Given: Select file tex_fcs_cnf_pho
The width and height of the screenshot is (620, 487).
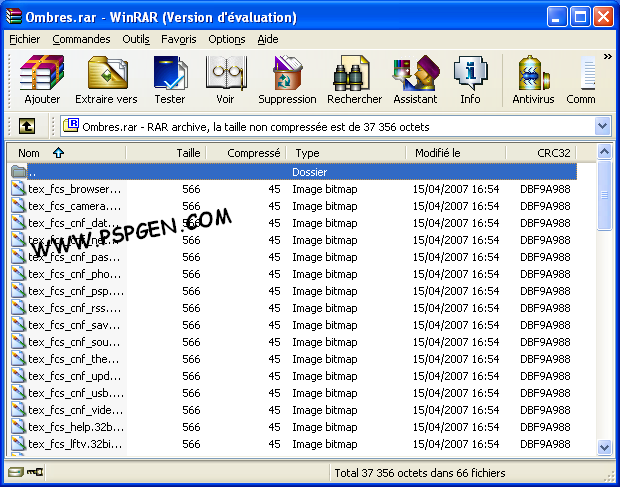Looking at the screenshot, I should (x=293, y=274).
